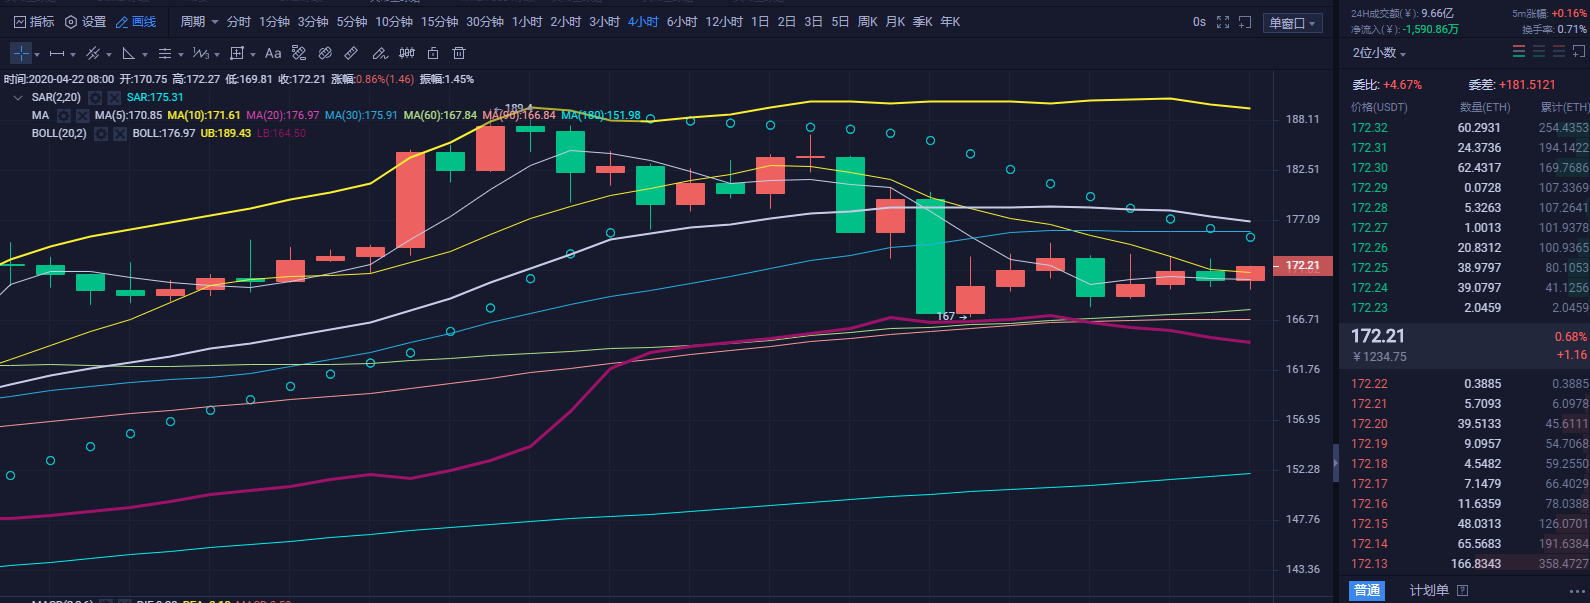Open the 2位小数 decimal precision dropdown
1590x603 pixels.
coord(1379,53)
